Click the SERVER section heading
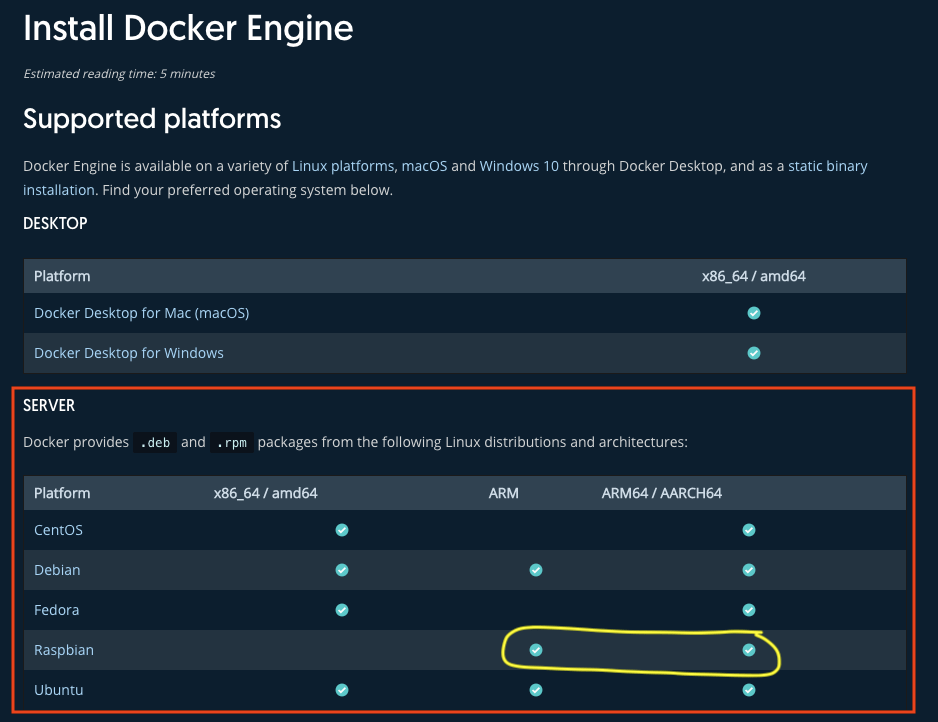The image size is (938, 722). (x=49, y=406)
